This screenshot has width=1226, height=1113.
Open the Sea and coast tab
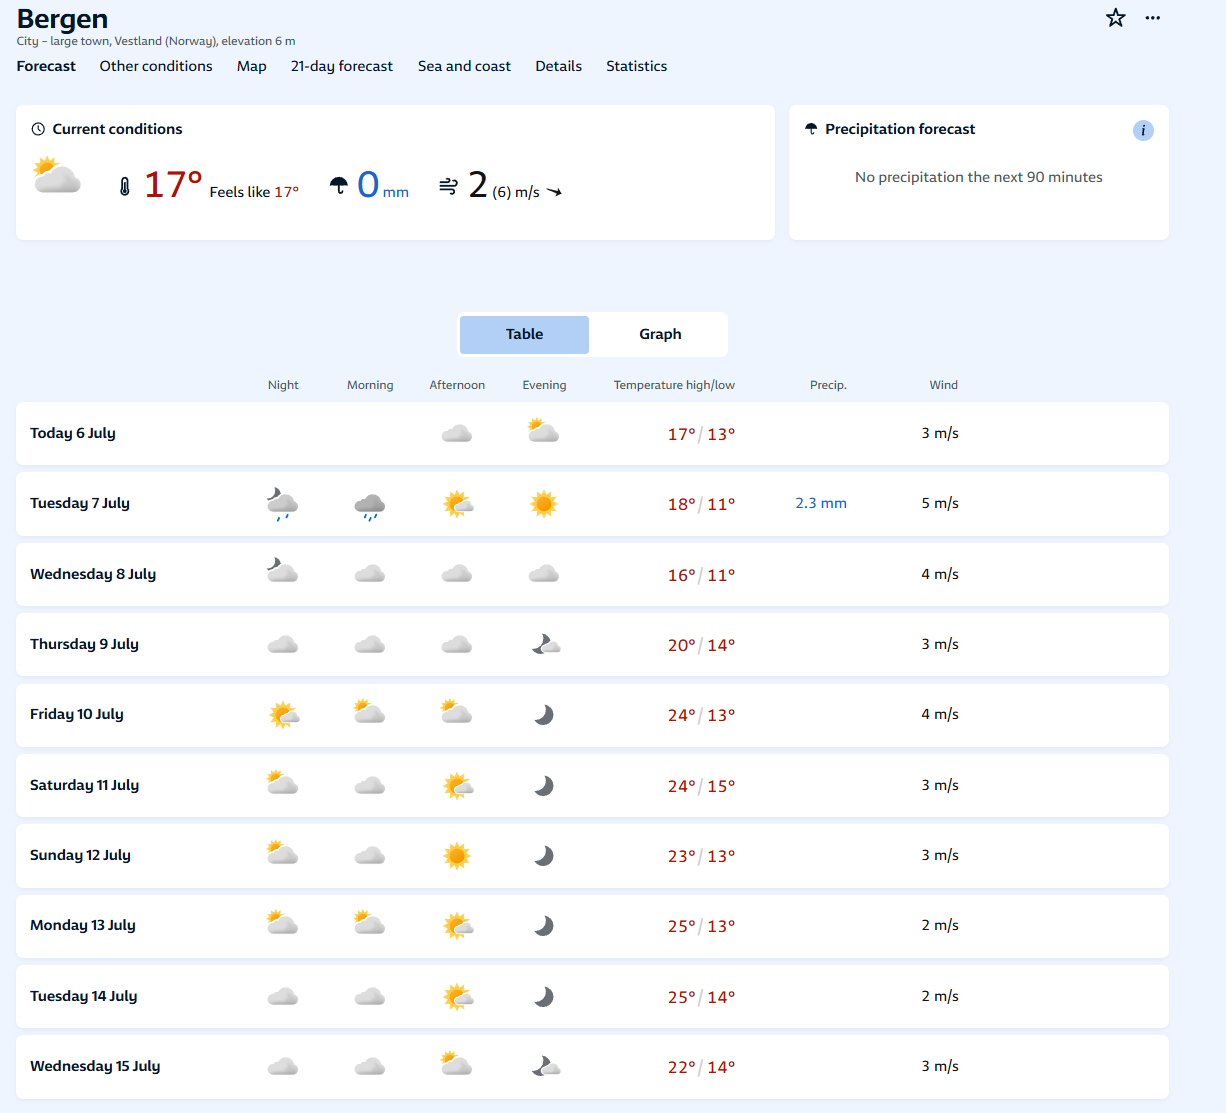(x=464, y=66)
